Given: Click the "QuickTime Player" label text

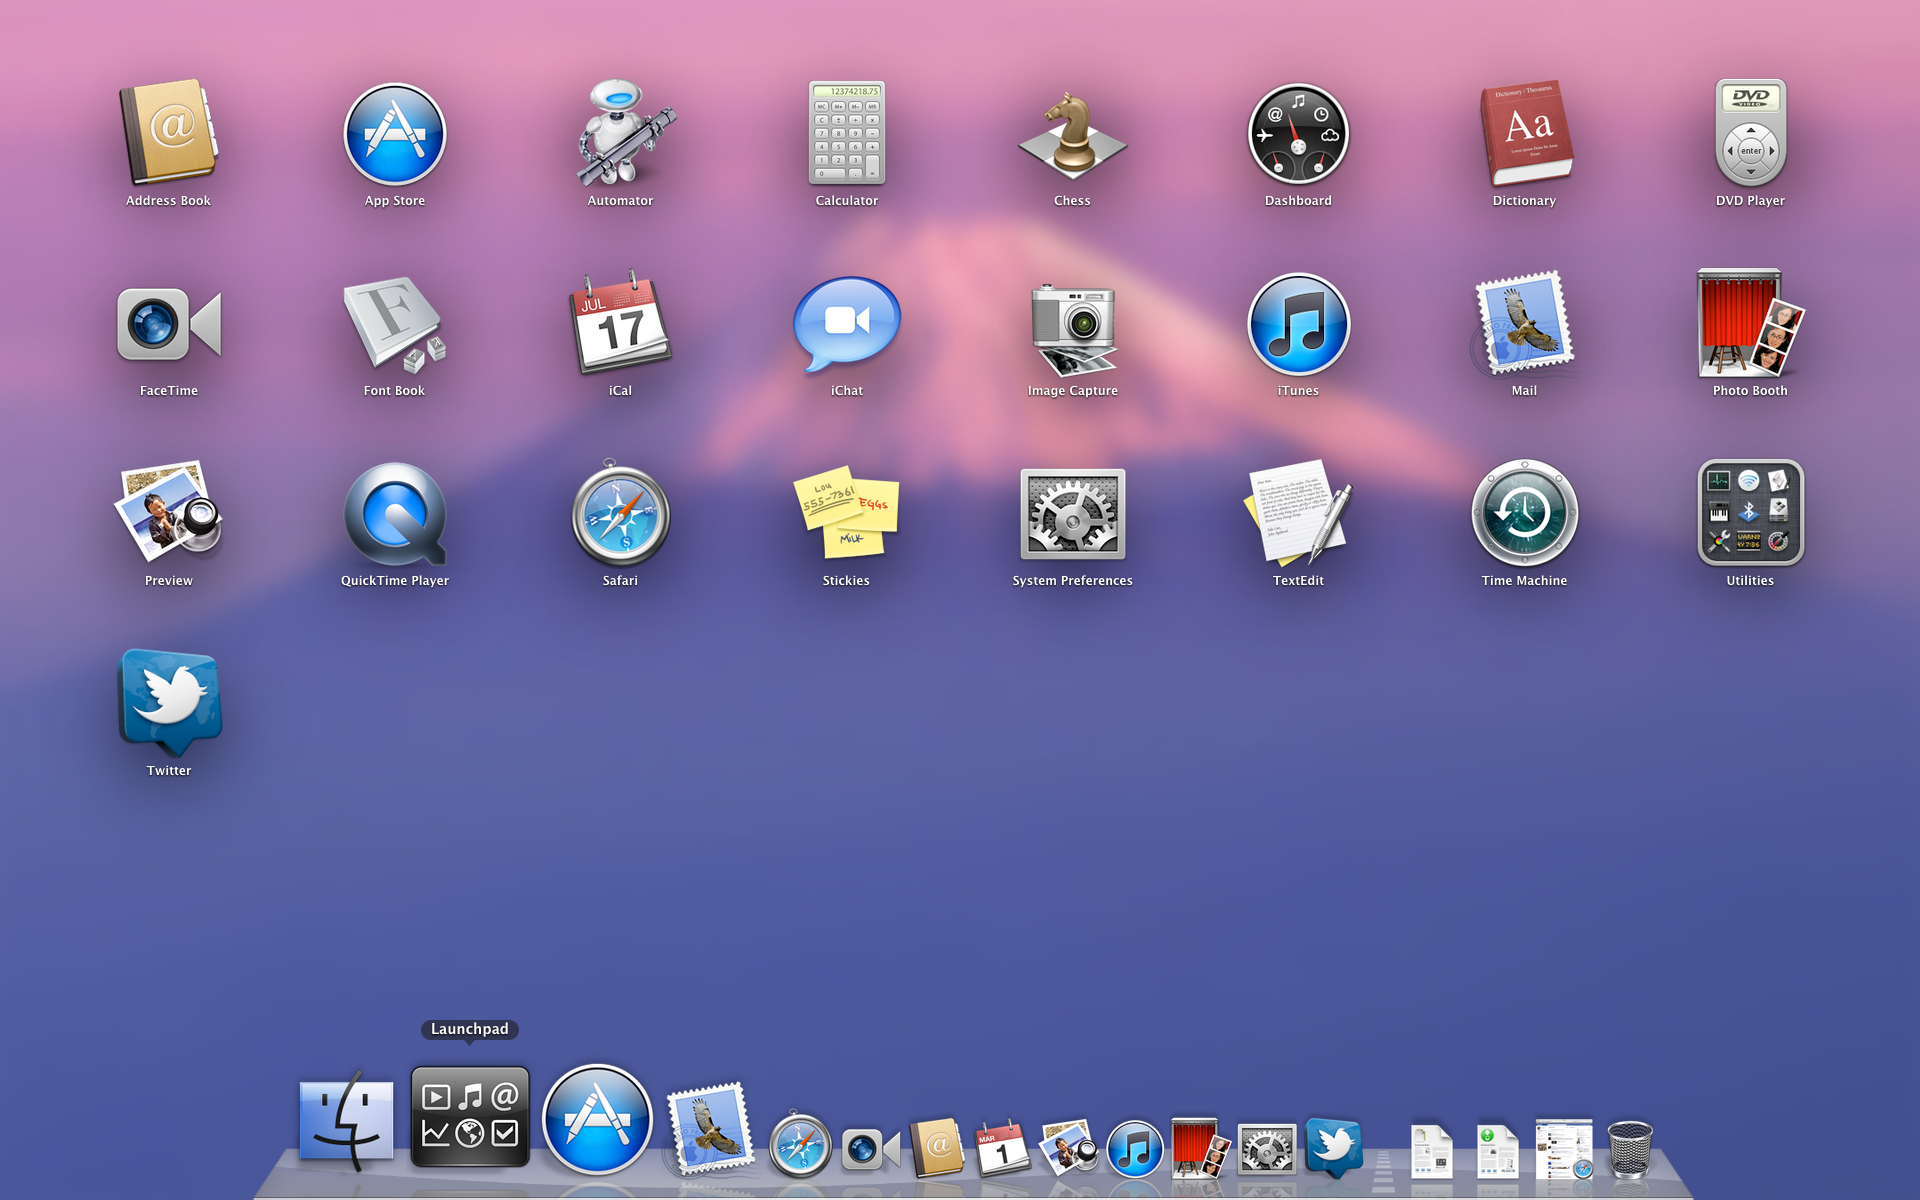Looking at the screenshot, I should tap(395, 581).
